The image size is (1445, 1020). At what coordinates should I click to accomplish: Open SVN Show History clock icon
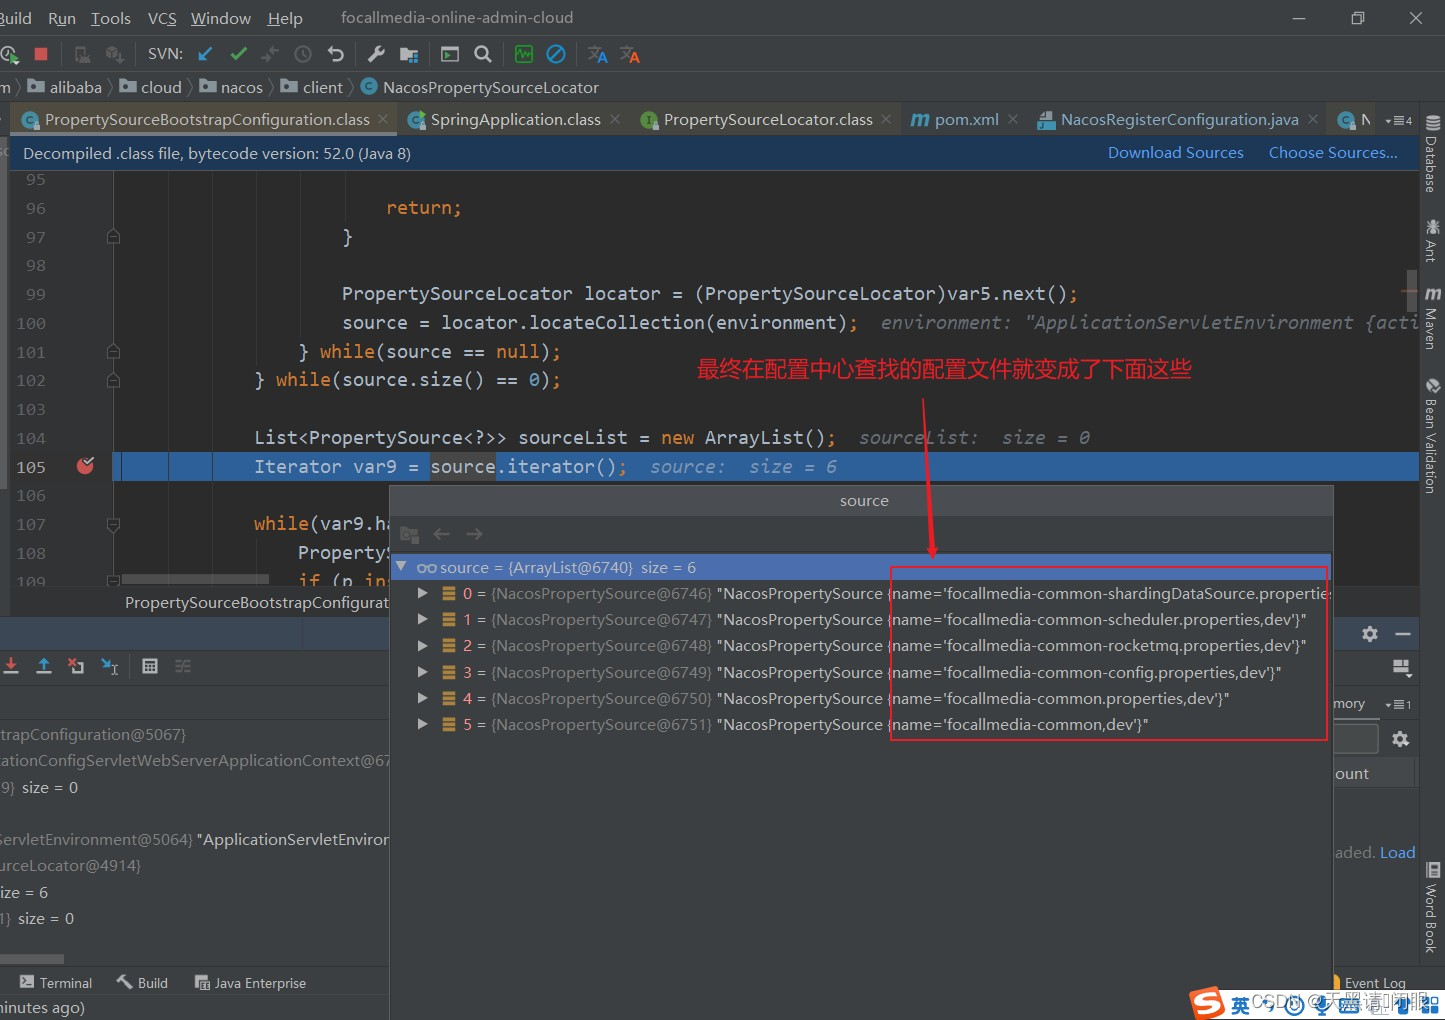click(303, 54)
